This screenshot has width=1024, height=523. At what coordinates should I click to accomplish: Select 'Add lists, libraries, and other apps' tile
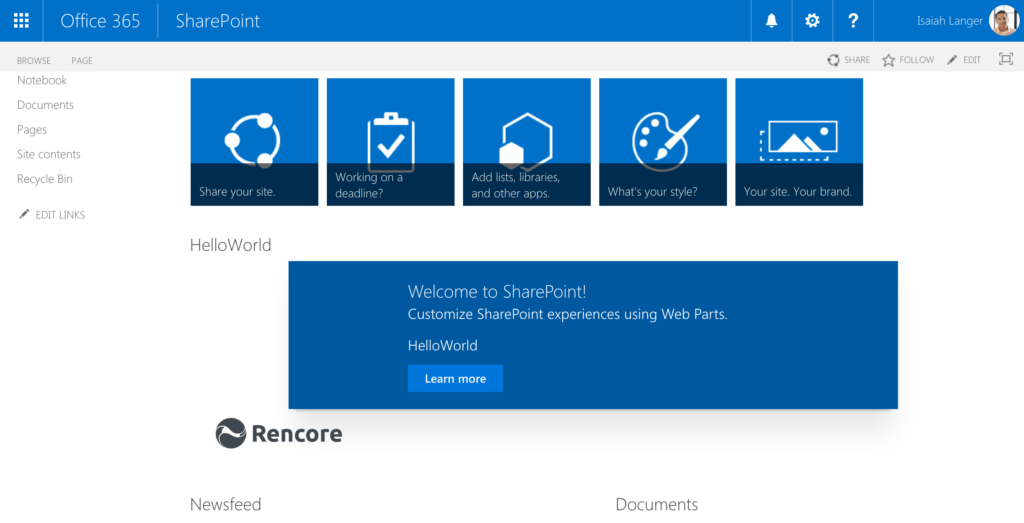526,142
